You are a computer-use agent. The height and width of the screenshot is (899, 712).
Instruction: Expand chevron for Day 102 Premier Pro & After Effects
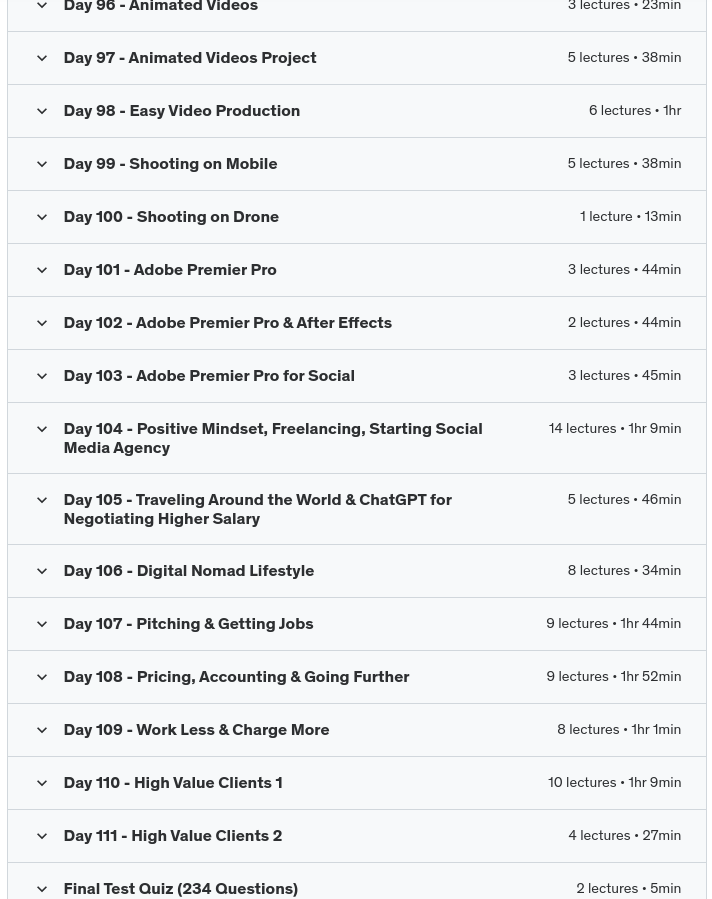[x=42, y=323]
